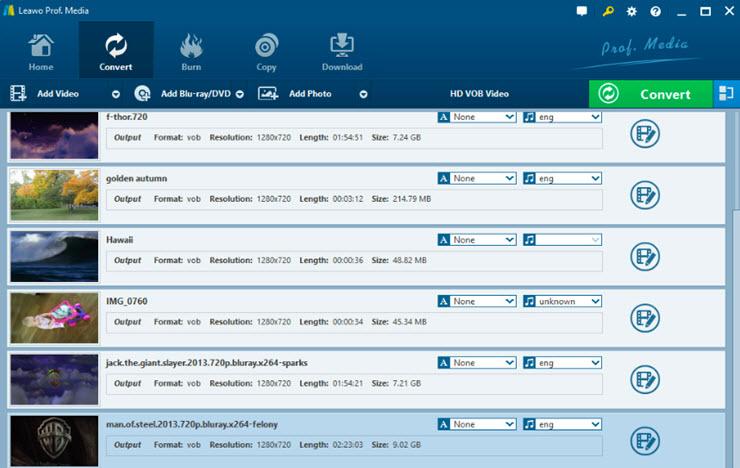The height and width of the screenshot is (468, 740).
Task: Start conversion with the green Convert button
Action: (x=650, y=94)
